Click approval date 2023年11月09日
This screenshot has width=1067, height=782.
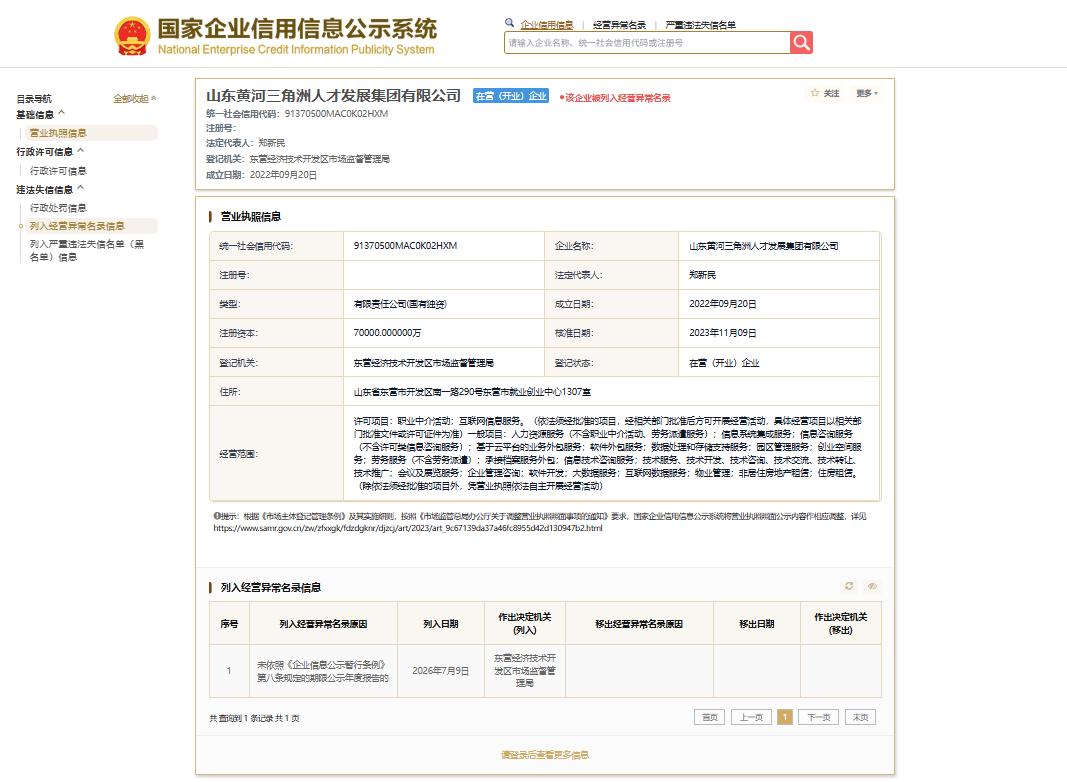click(x=723, y=333)
